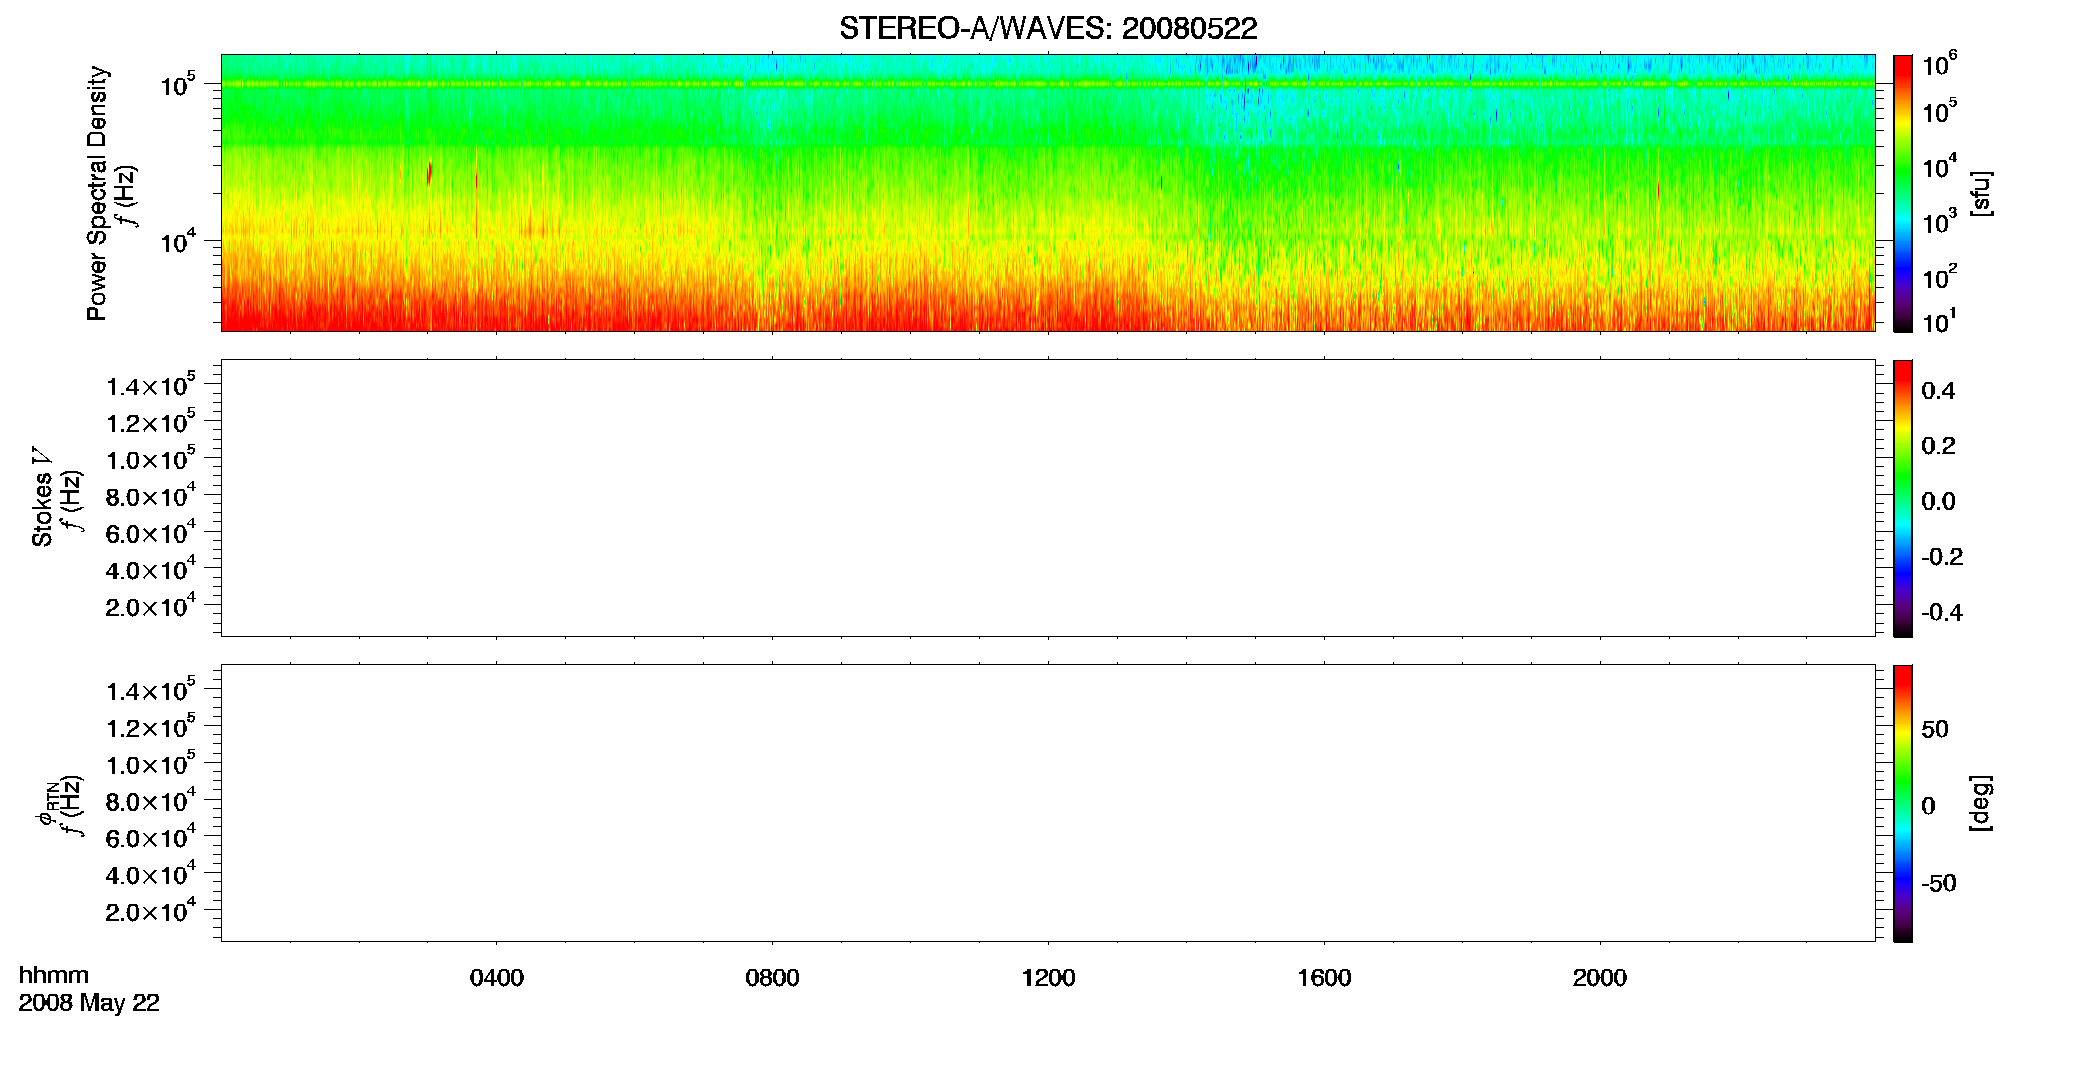Click the 10^3 label on sfu color bar

1940,222
